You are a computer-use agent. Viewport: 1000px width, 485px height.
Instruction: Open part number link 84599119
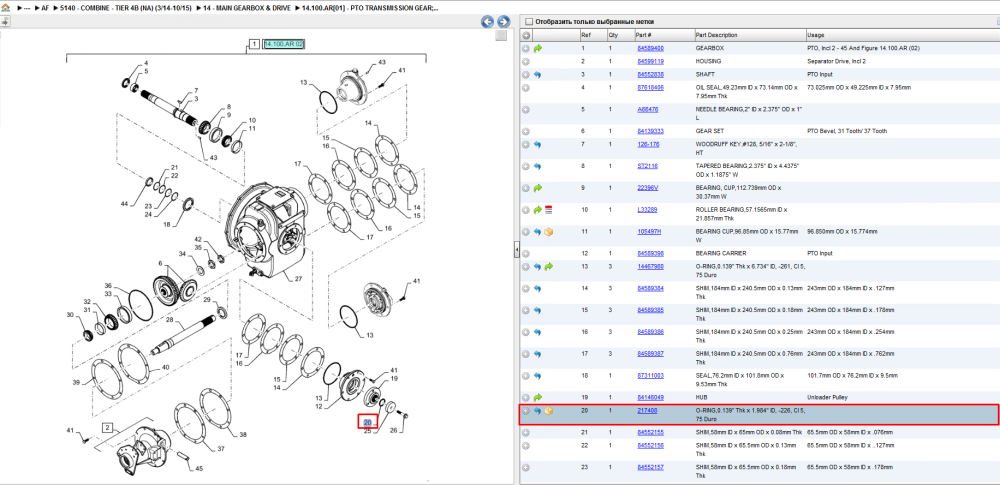[651, 62]
